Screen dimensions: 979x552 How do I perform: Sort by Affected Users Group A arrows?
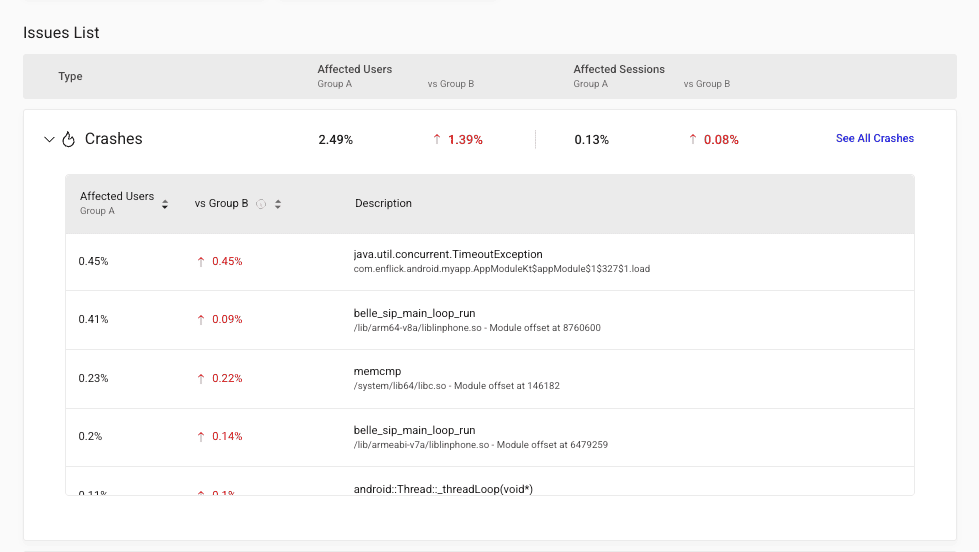165,204
